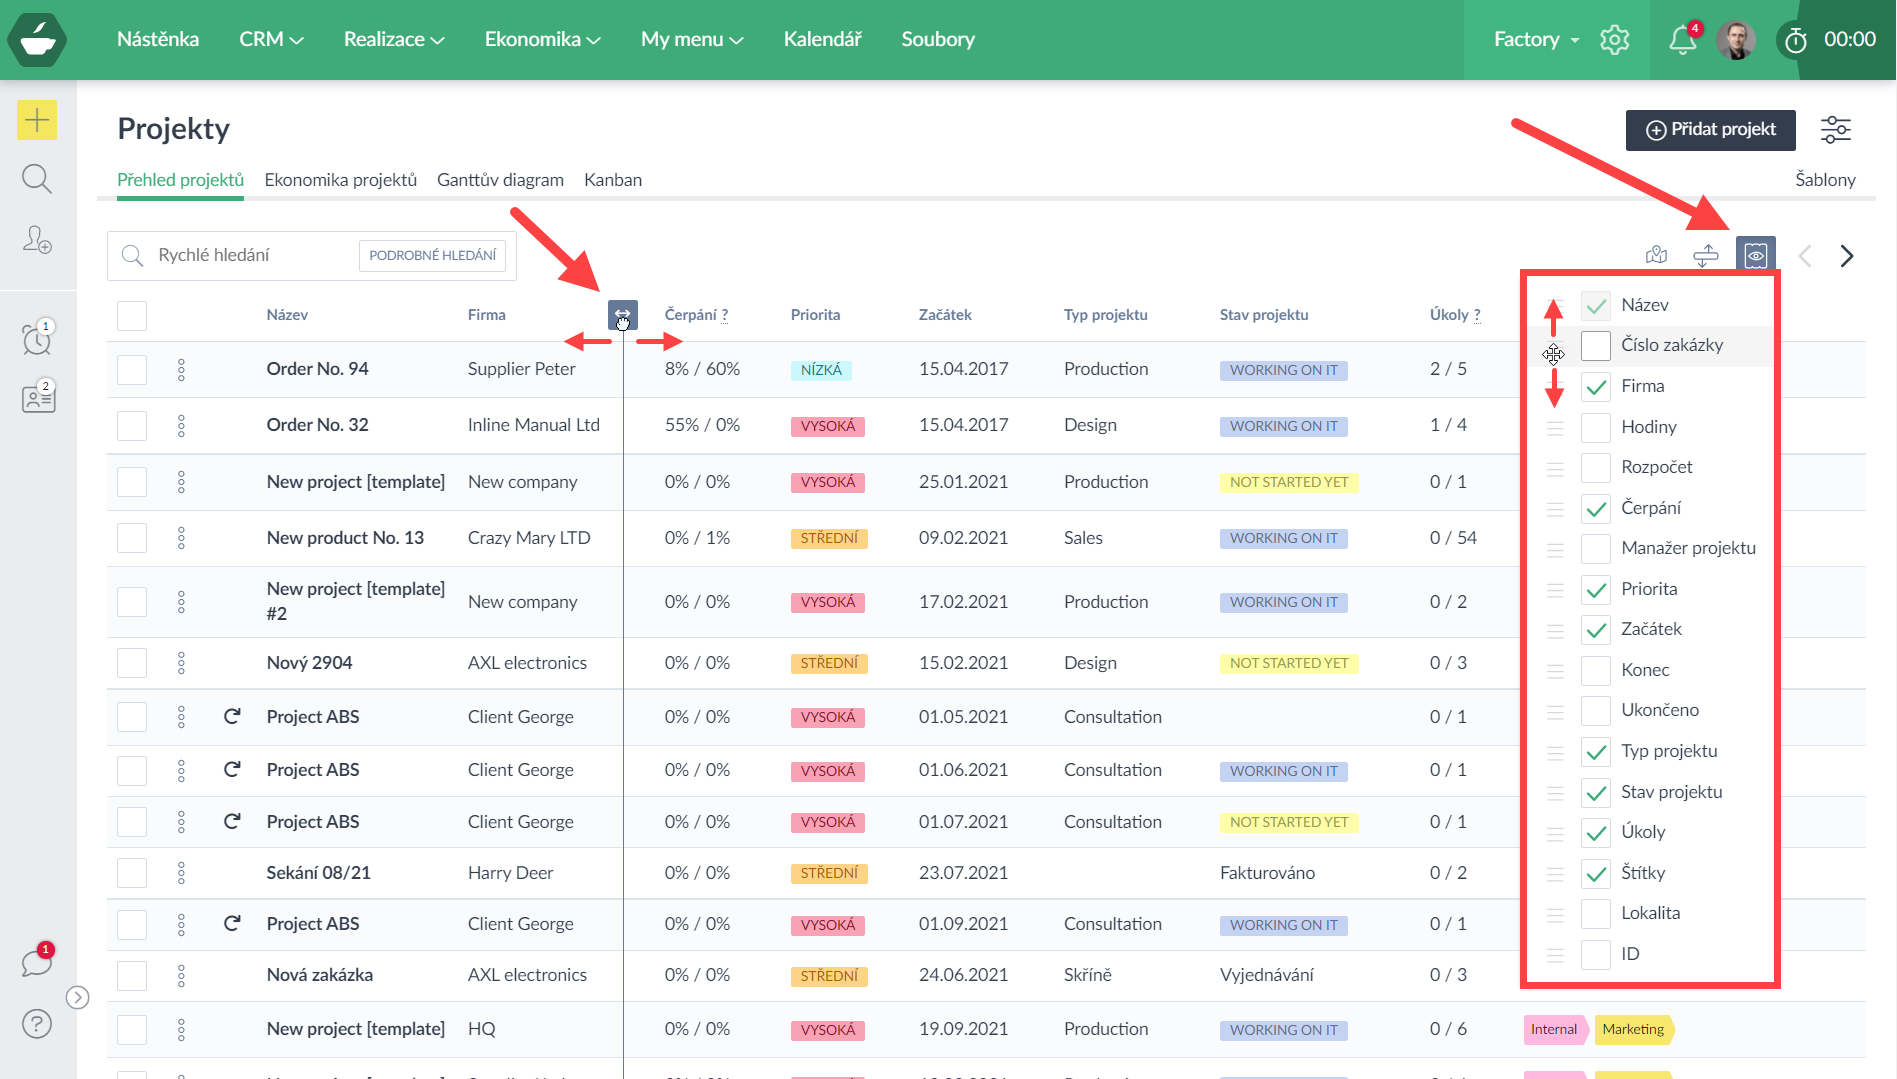
Task: Enable the Číslo zakázky column checkbox
Action: (1596, 346)
